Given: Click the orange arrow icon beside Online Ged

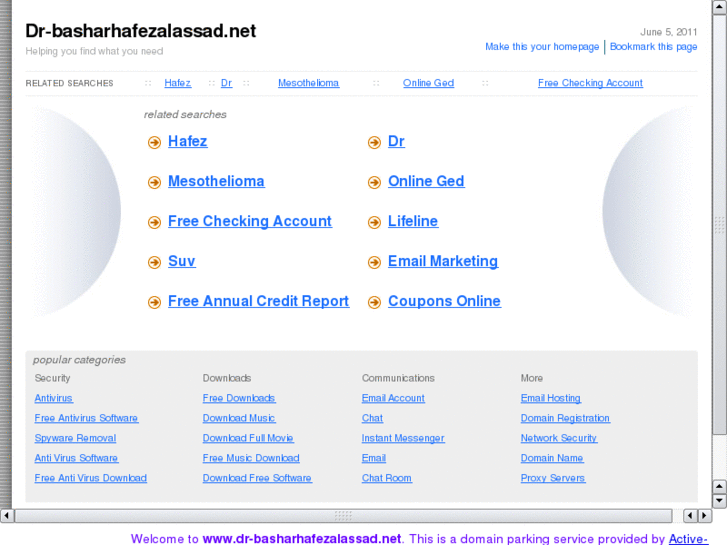Looking at the screenshot, I should 374,183.
